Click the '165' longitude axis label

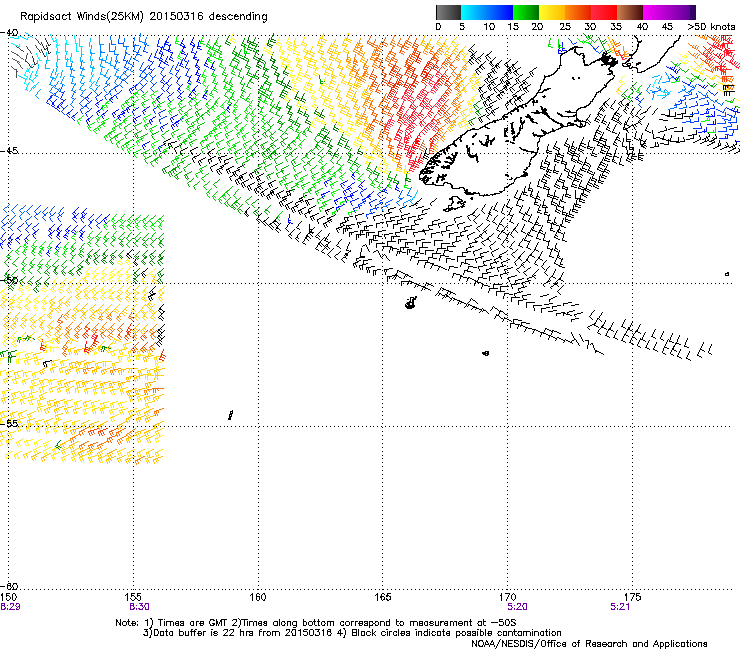[x=383, y=597]
